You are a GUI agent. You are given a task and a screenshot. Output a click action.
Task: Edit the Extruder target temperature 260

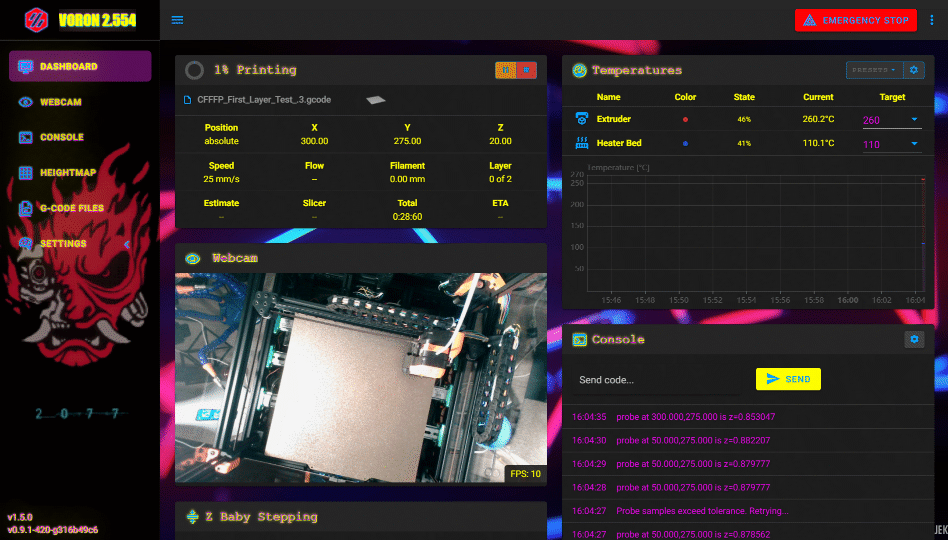[884, 120]
